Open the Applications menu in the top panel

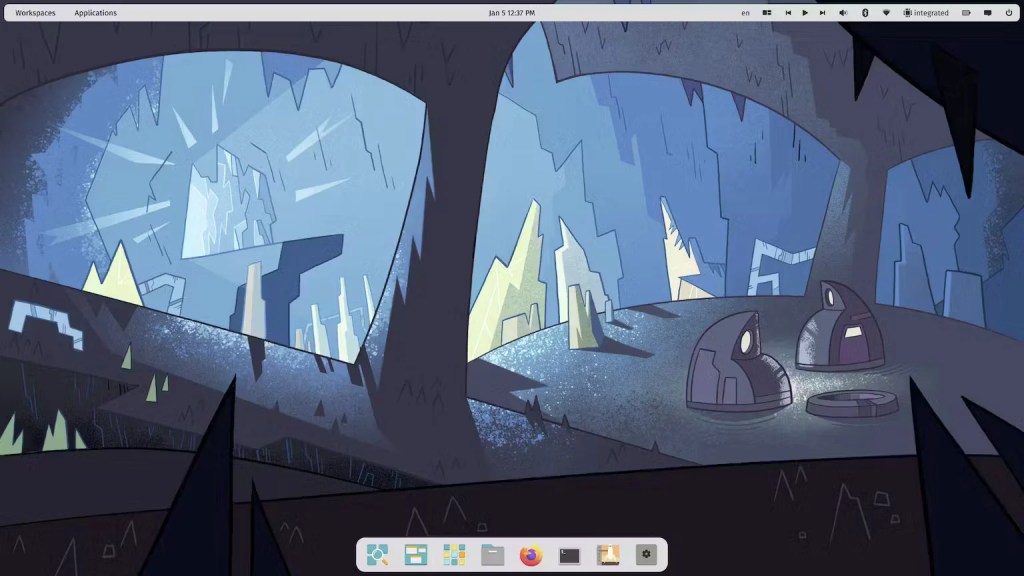(x=95, y=12)
